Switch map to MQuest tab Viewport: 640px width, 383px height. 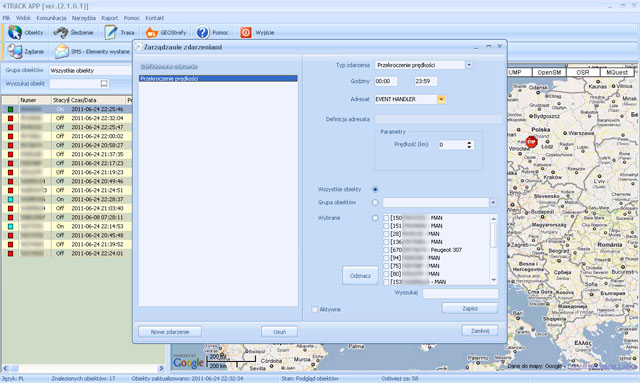[617, 72]
